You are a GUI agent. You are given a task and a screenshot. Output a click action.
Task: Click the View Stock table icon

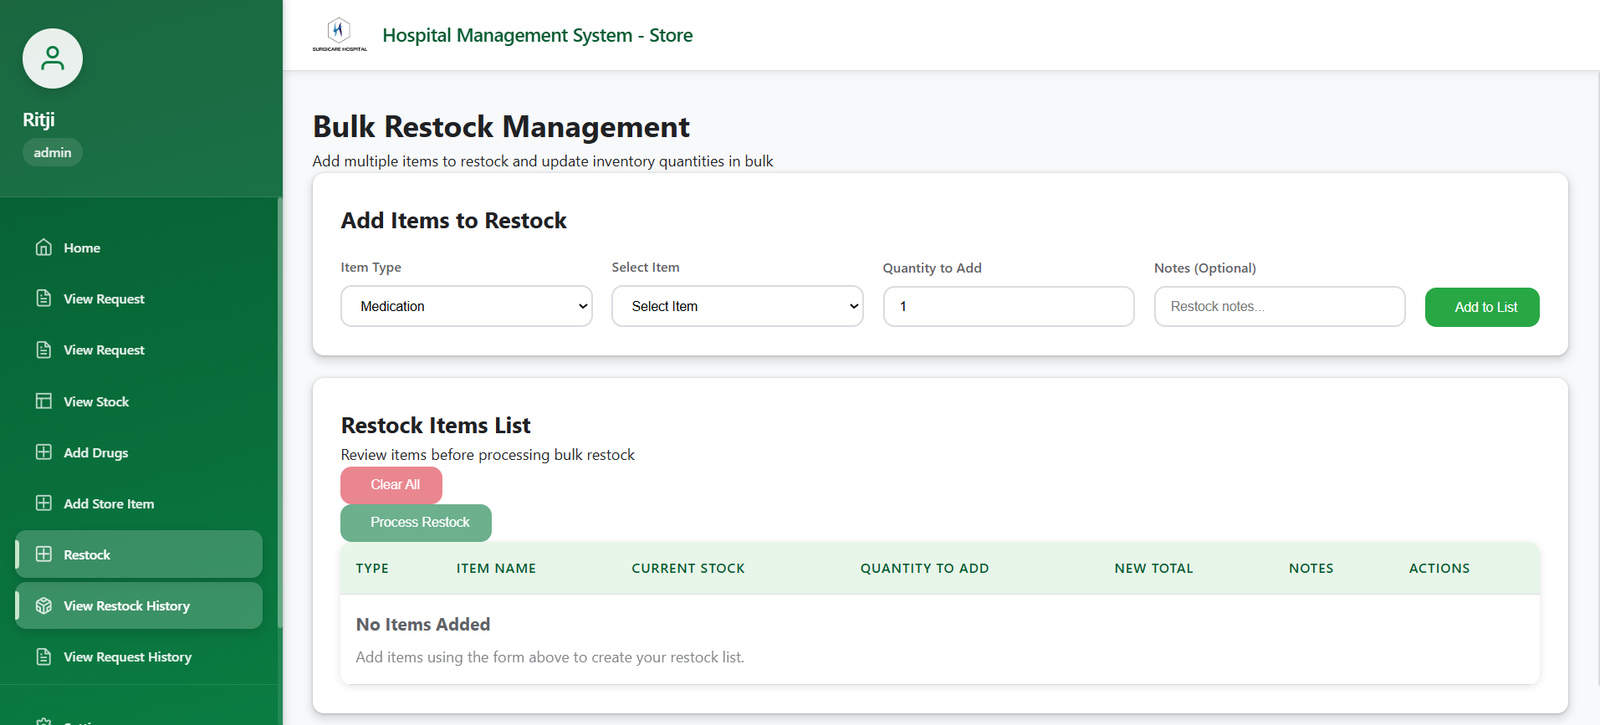[x=44, y=401]
